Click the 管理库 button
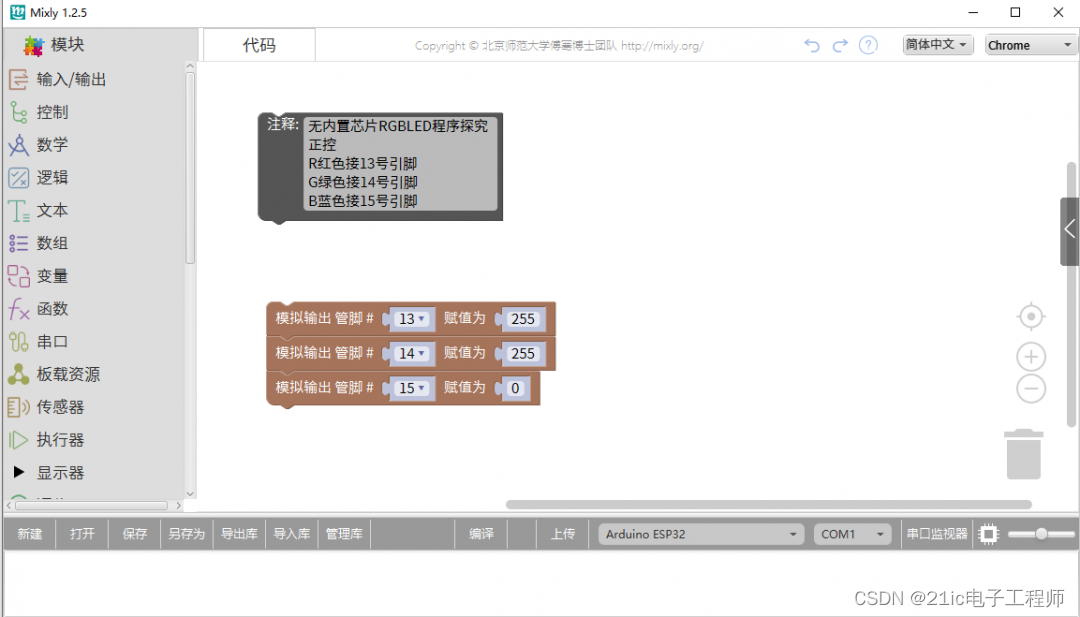Screen dimensions: 1080x617 pos(344,534)
